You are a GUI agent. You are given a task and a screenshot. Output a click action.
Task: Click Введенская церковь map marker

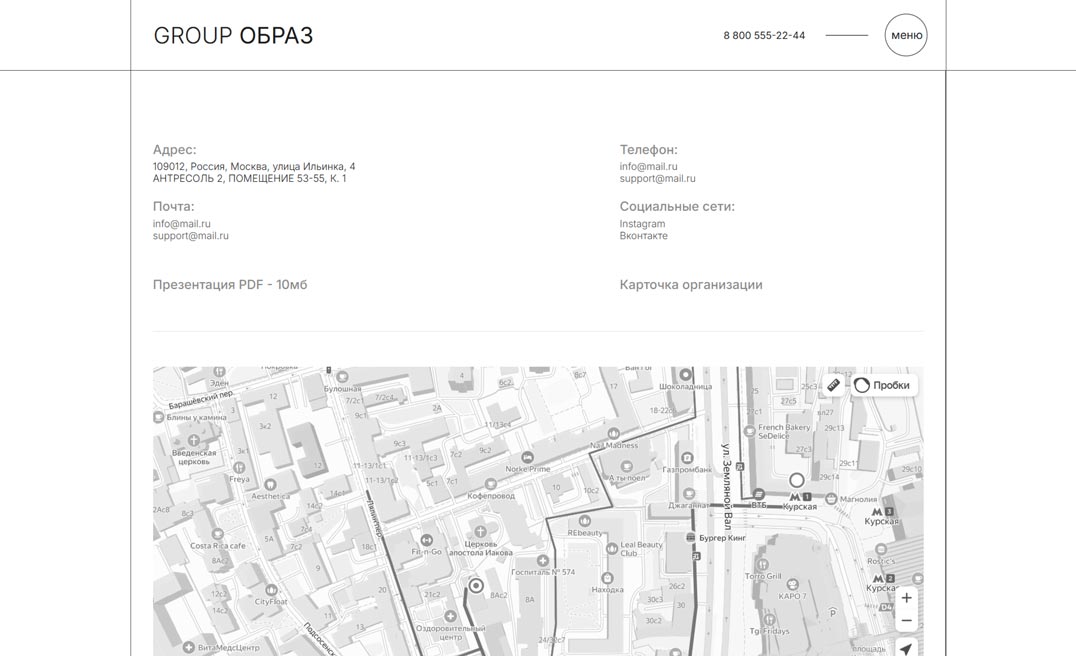click(193, 440)
